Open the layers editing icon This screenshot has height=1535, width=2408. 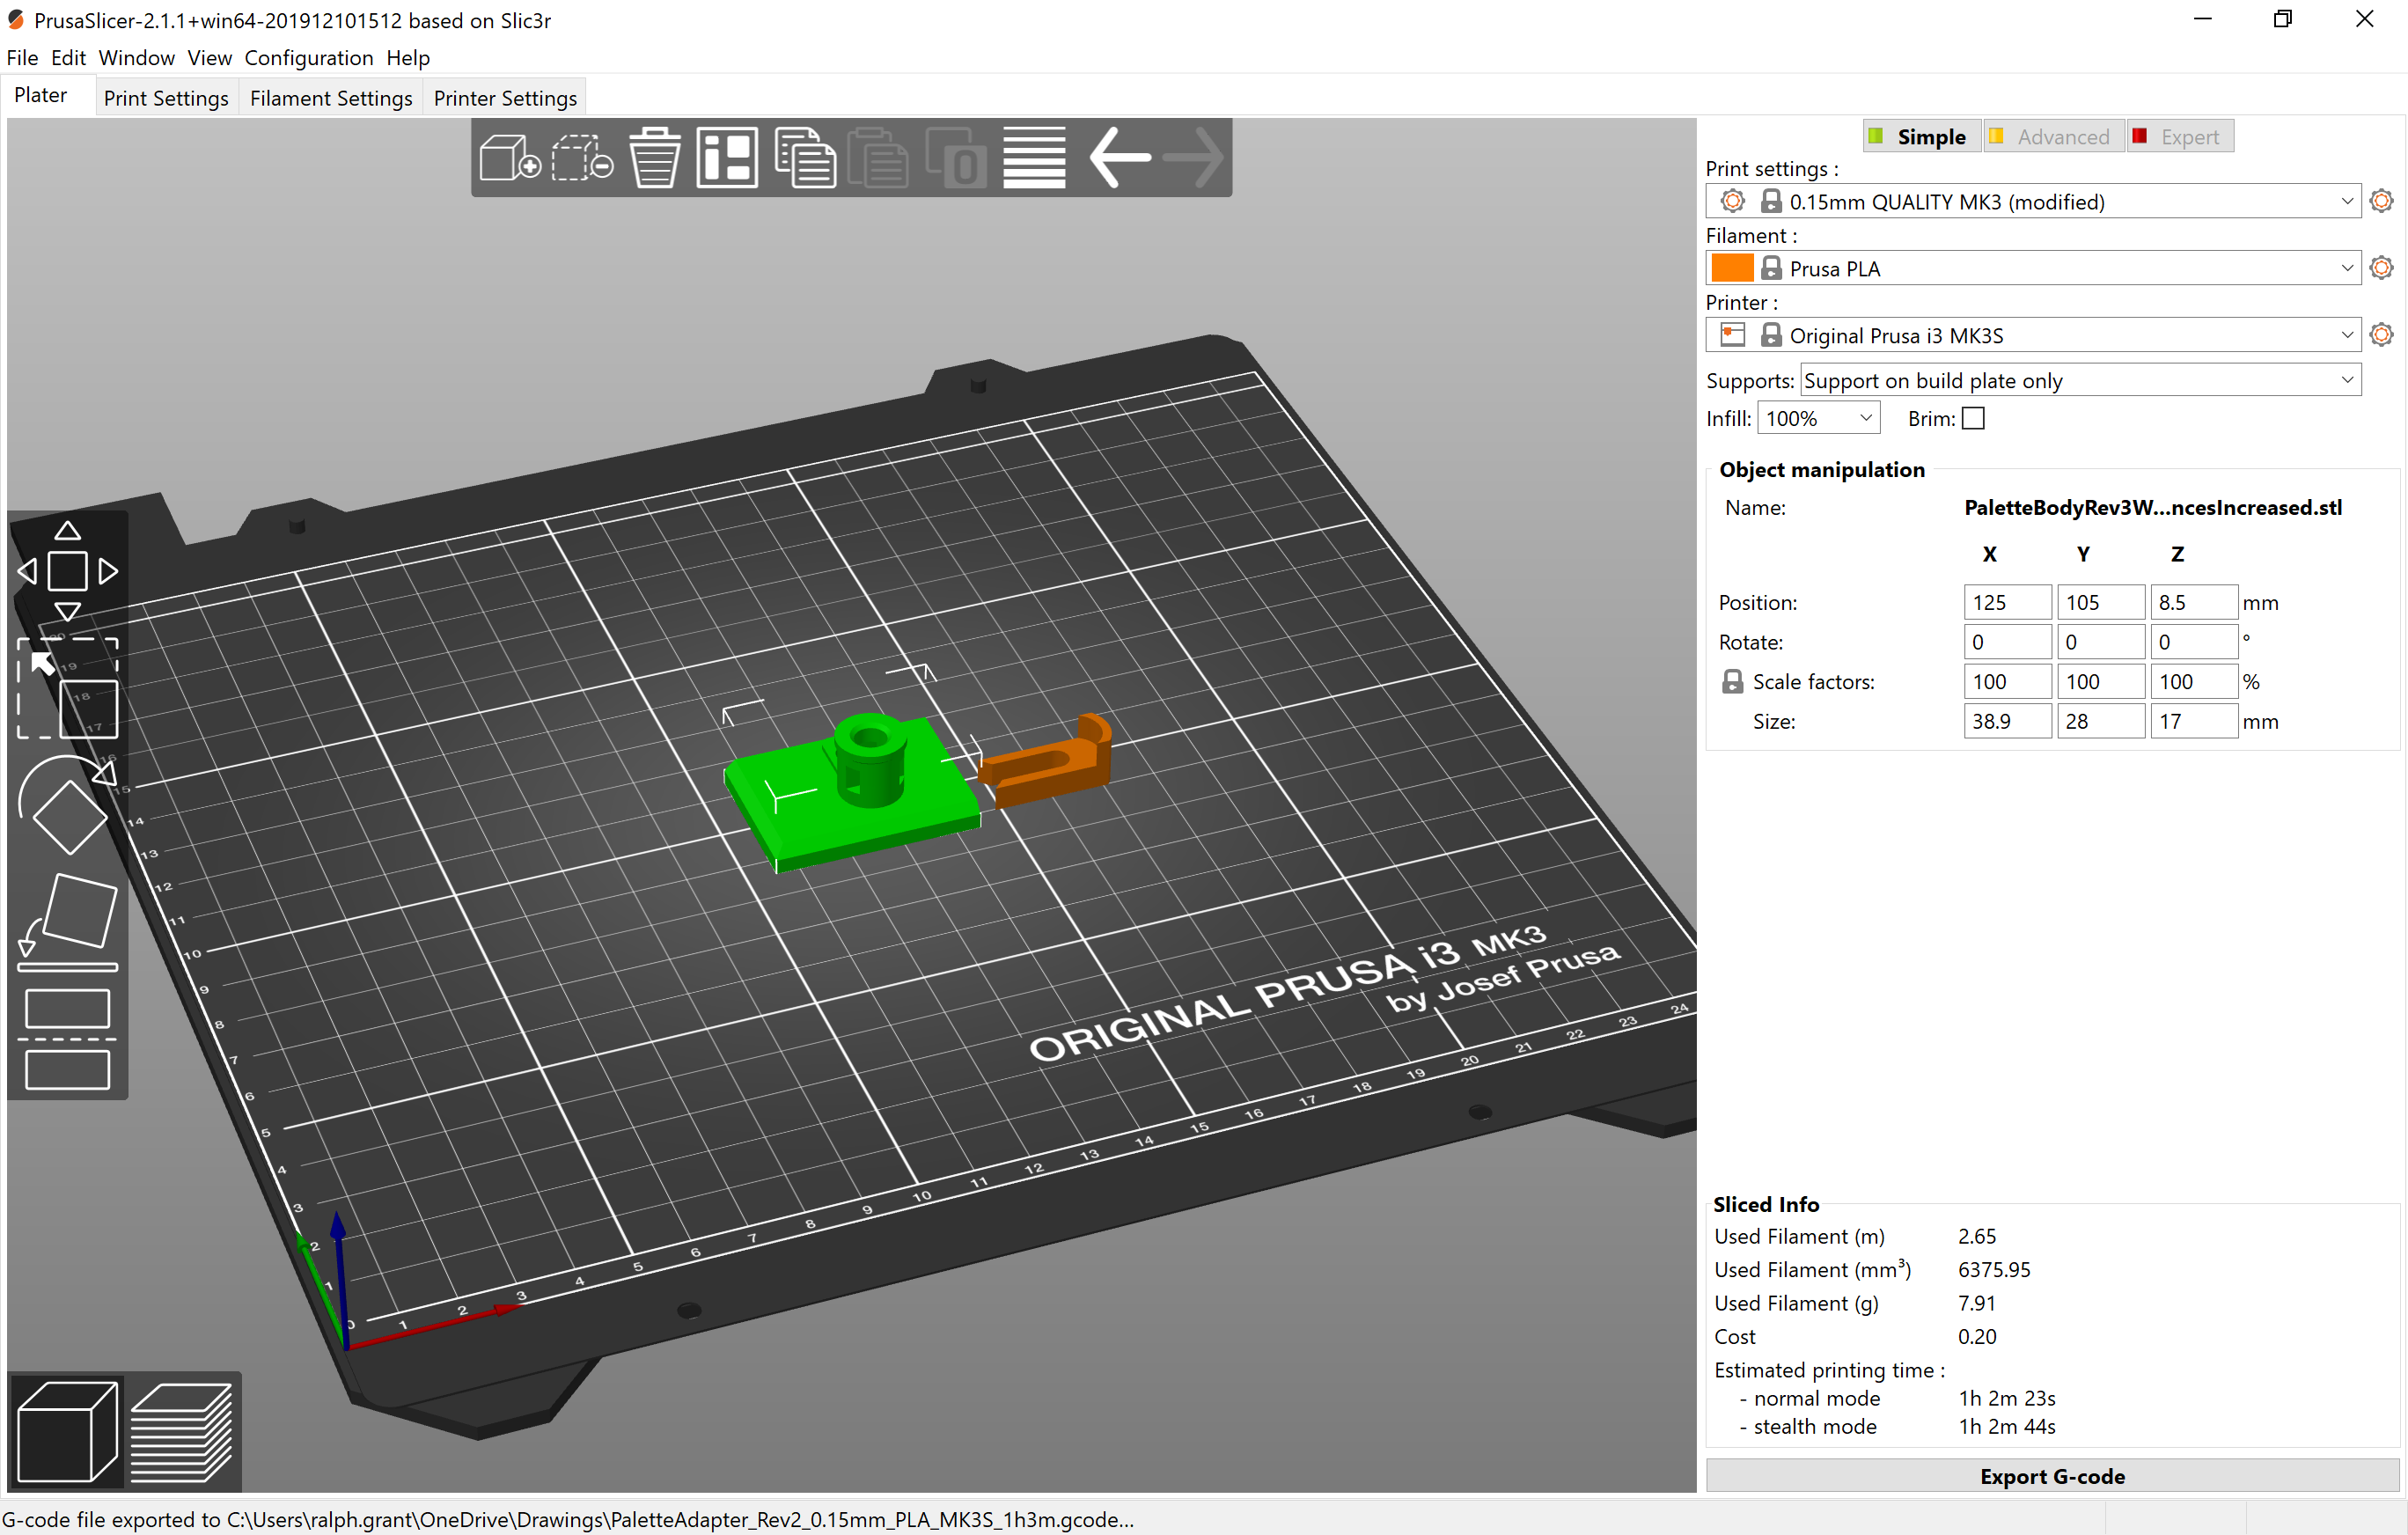click(x=1034, y=157)
